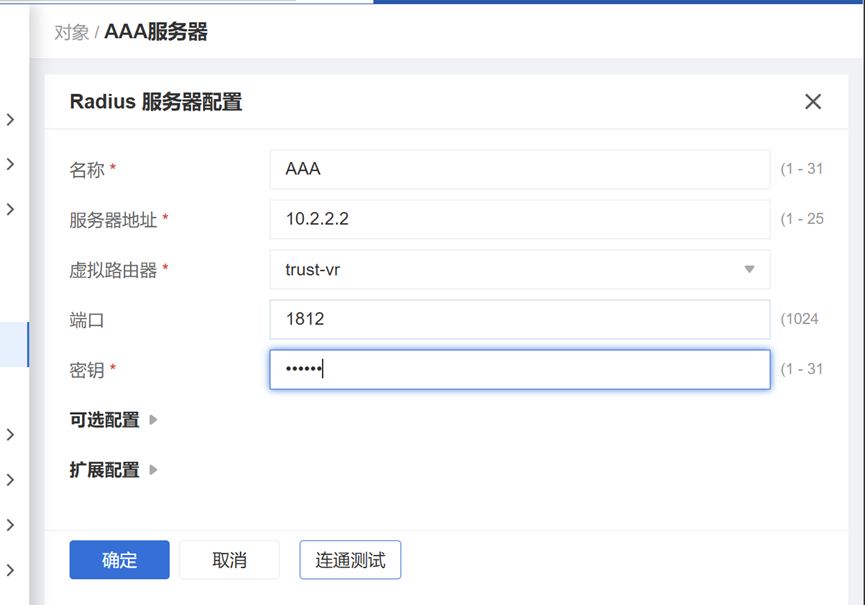Click the 取消 button
The height and width of the screenshot is (605, 865).
point(229,560)
